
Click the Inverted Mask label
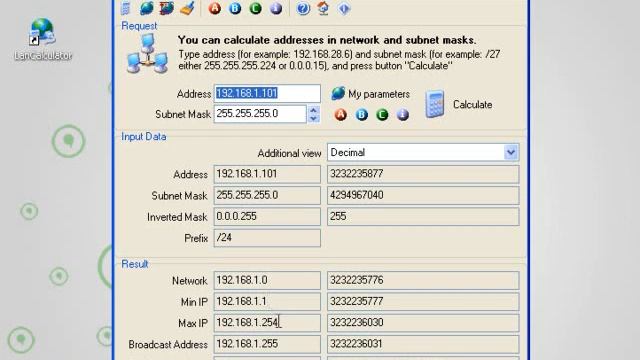[177, 217]
